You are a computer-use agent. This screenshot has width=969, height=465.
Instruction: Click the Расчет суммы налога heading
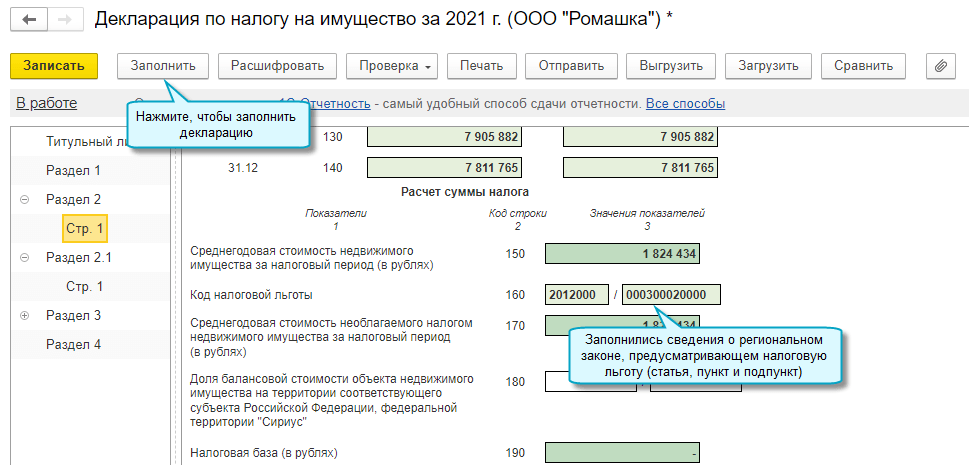(465, 192)
